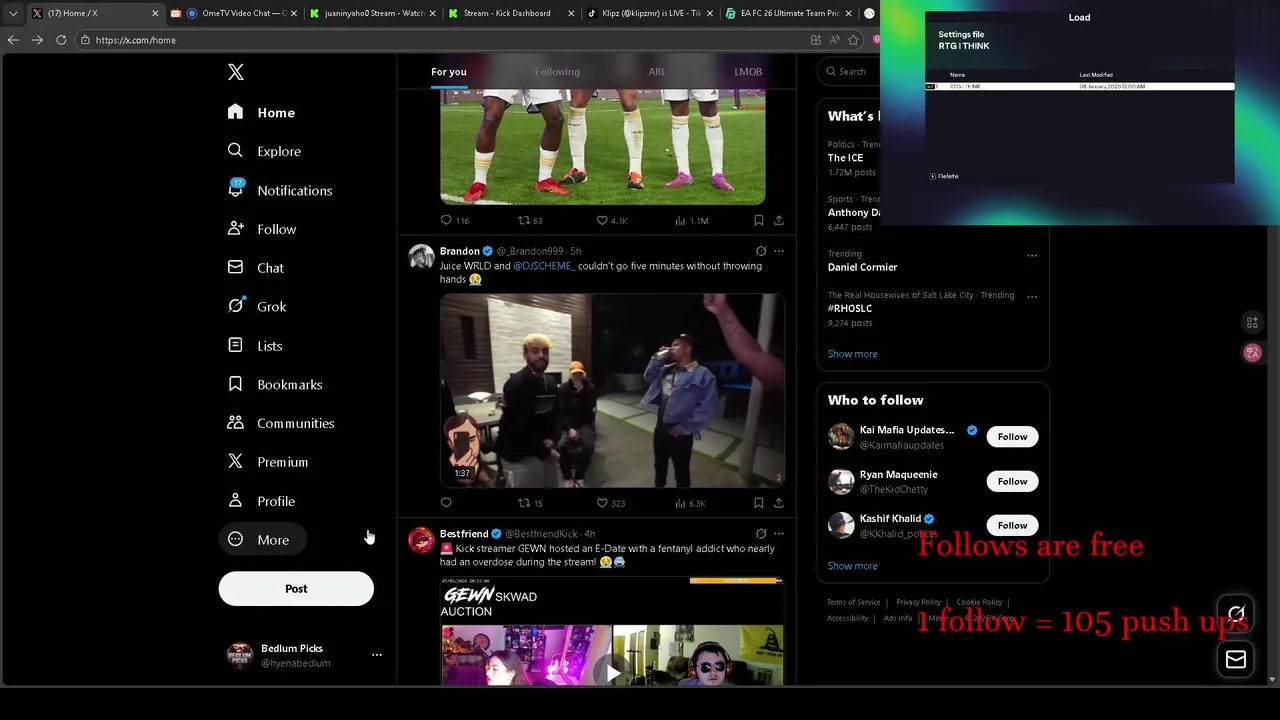The height and width of the screenshot is (720, 1280).
Task: Open Terms of Service link
Action: click(854, 602)
